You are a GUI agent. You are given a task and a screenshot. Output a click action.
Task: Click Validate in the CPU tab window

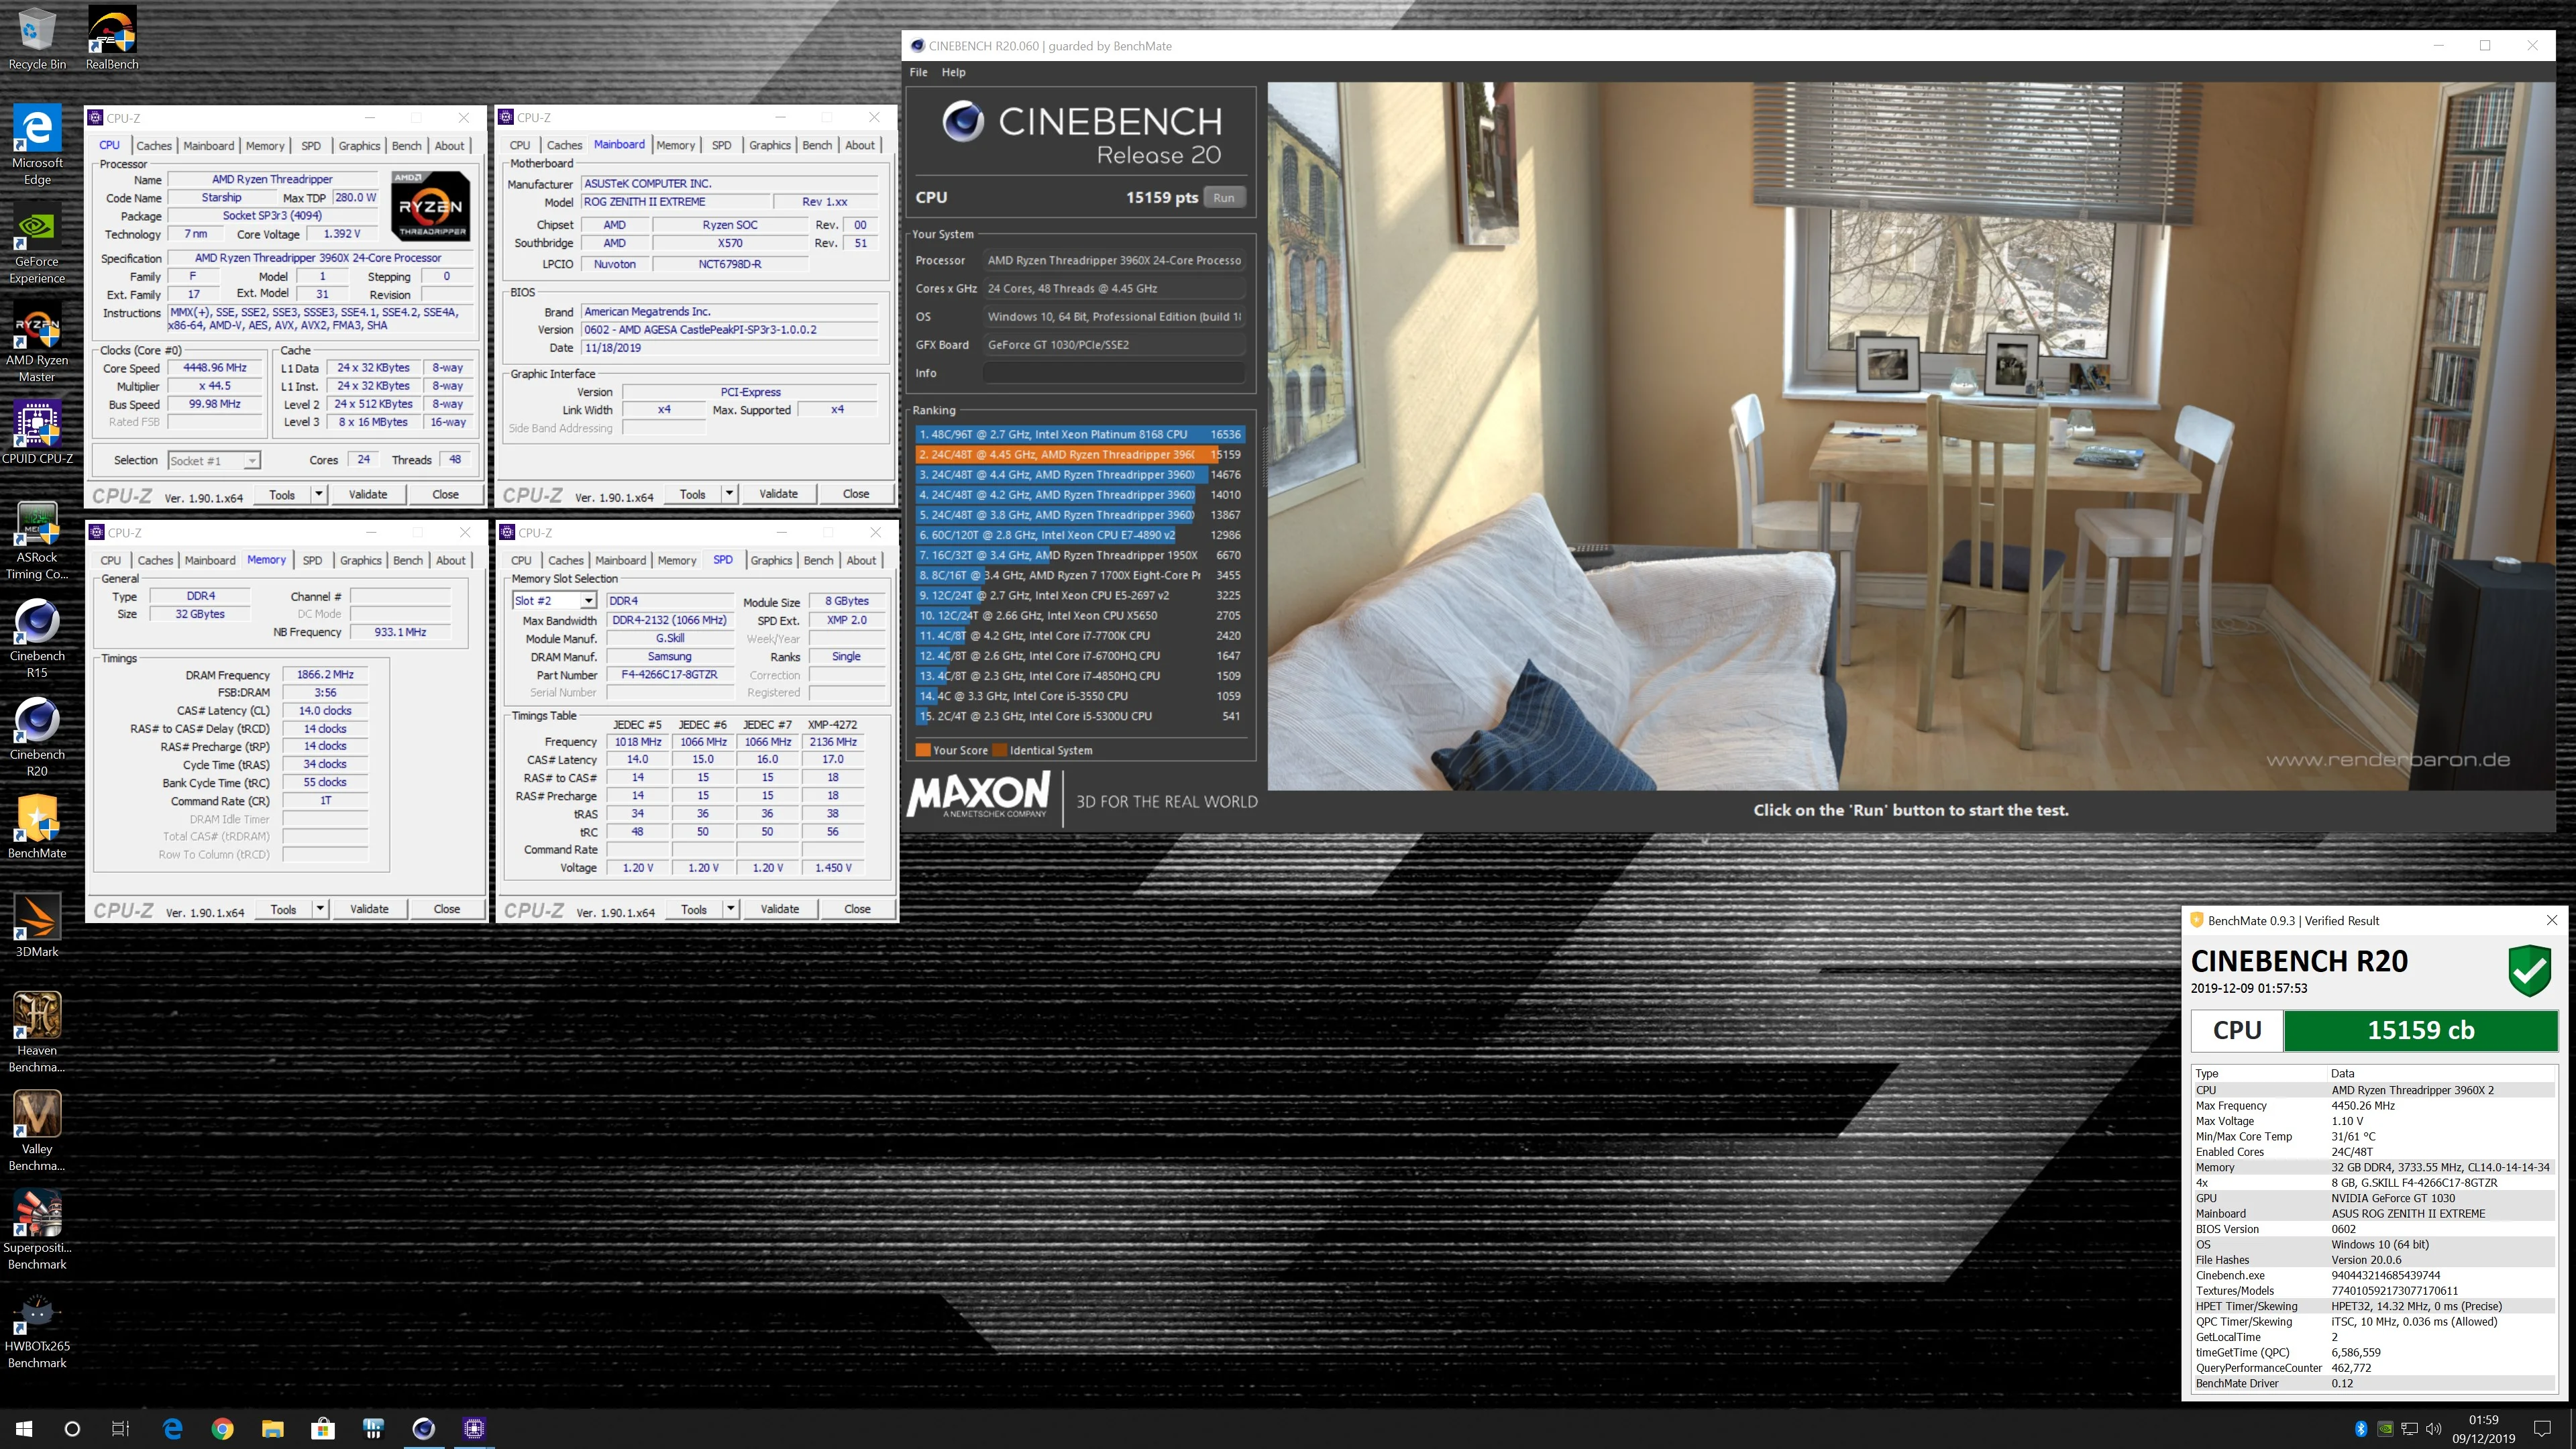[368, 494]
